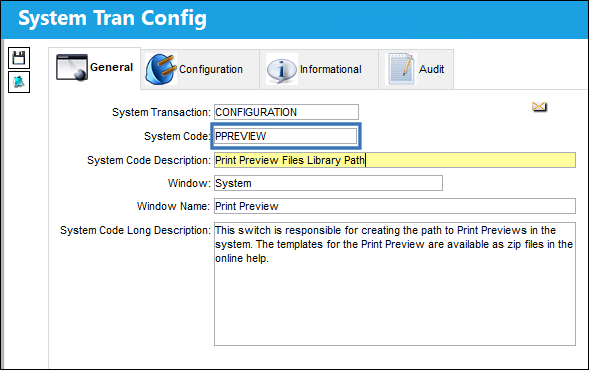Click the System Code Long Description text area
Image resolution: width=589 pixels, height=370 pixels.
395,284
